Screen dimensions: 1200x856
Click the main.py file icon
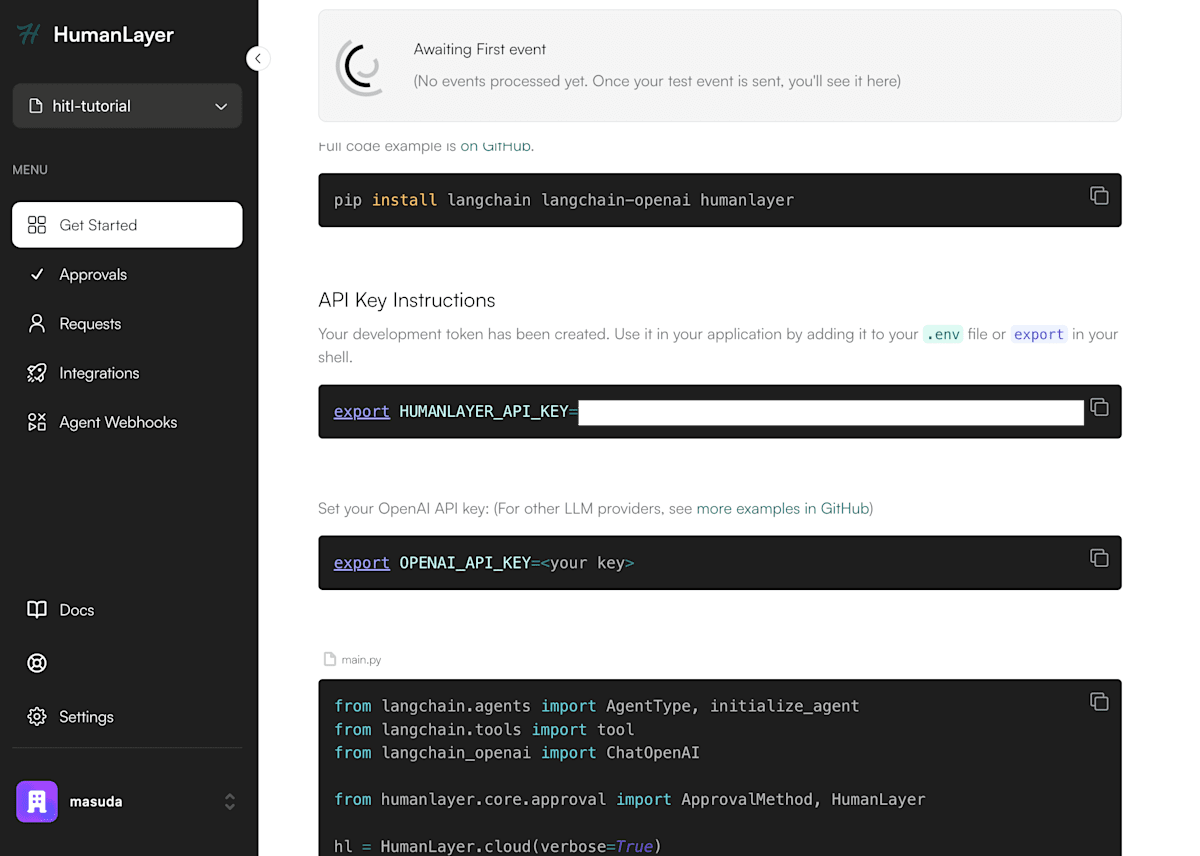pos(329,659)
